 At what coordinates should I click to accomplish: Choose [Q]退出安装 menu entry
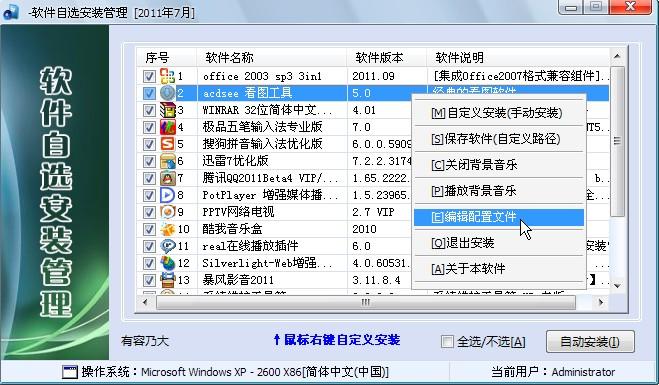coord(499,243)
